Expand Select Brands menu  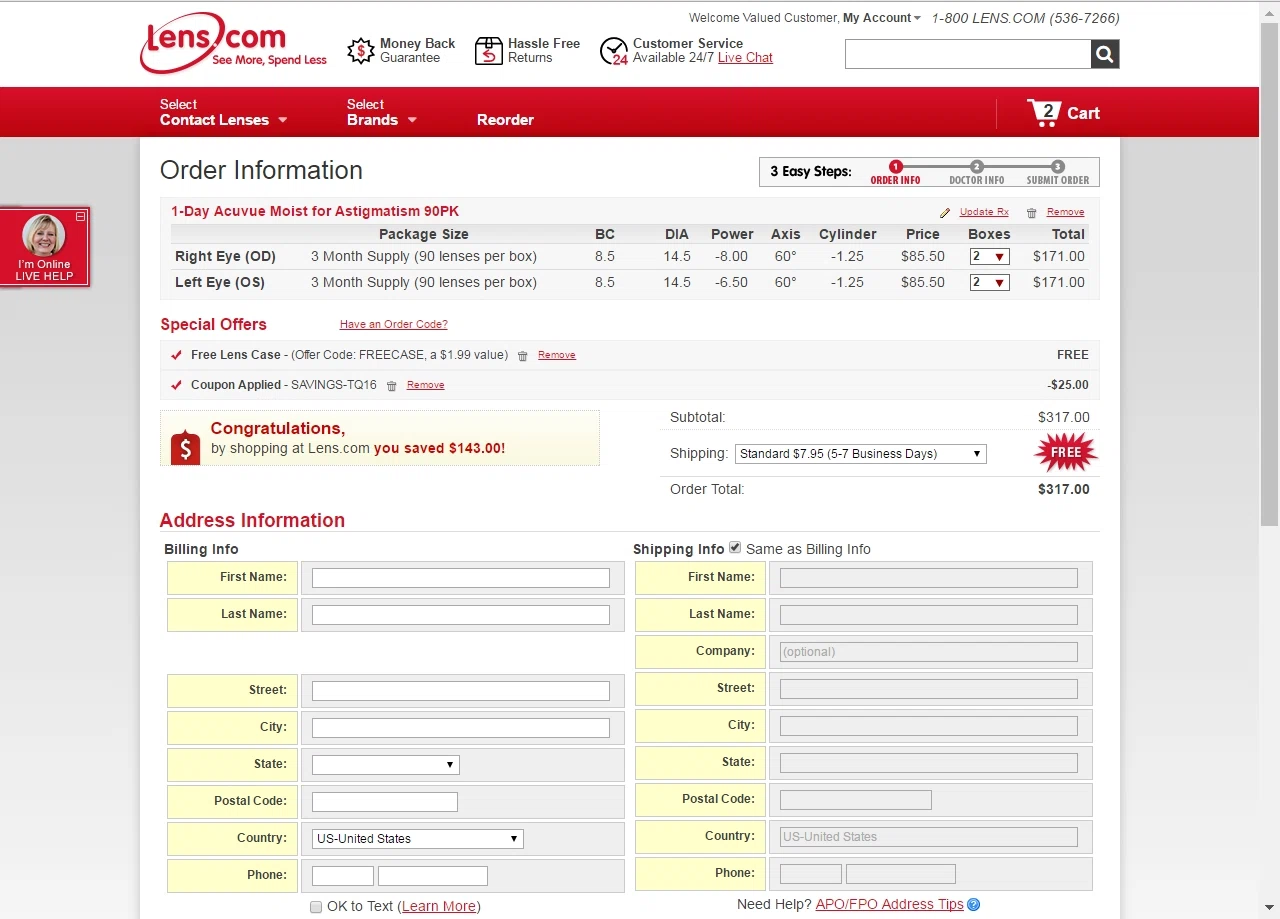[382, 112]
